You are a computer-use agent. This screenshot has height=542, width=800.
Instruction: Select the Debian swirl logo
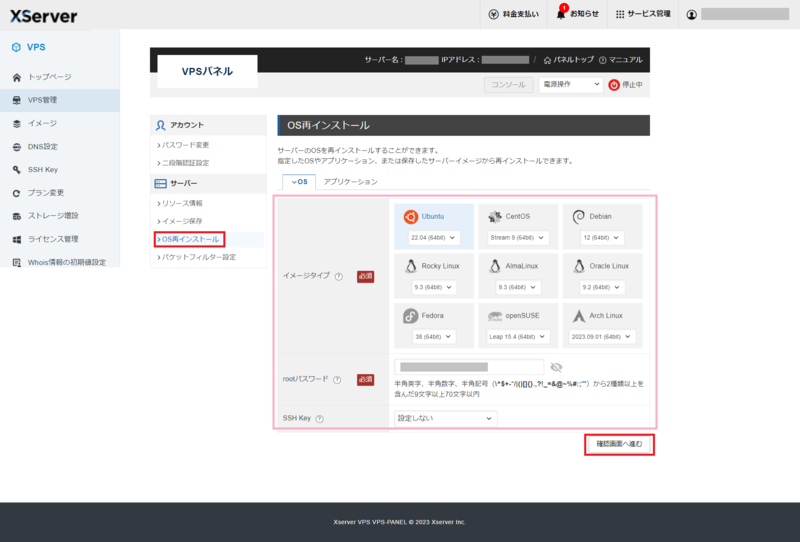click(x=579, y=217)
